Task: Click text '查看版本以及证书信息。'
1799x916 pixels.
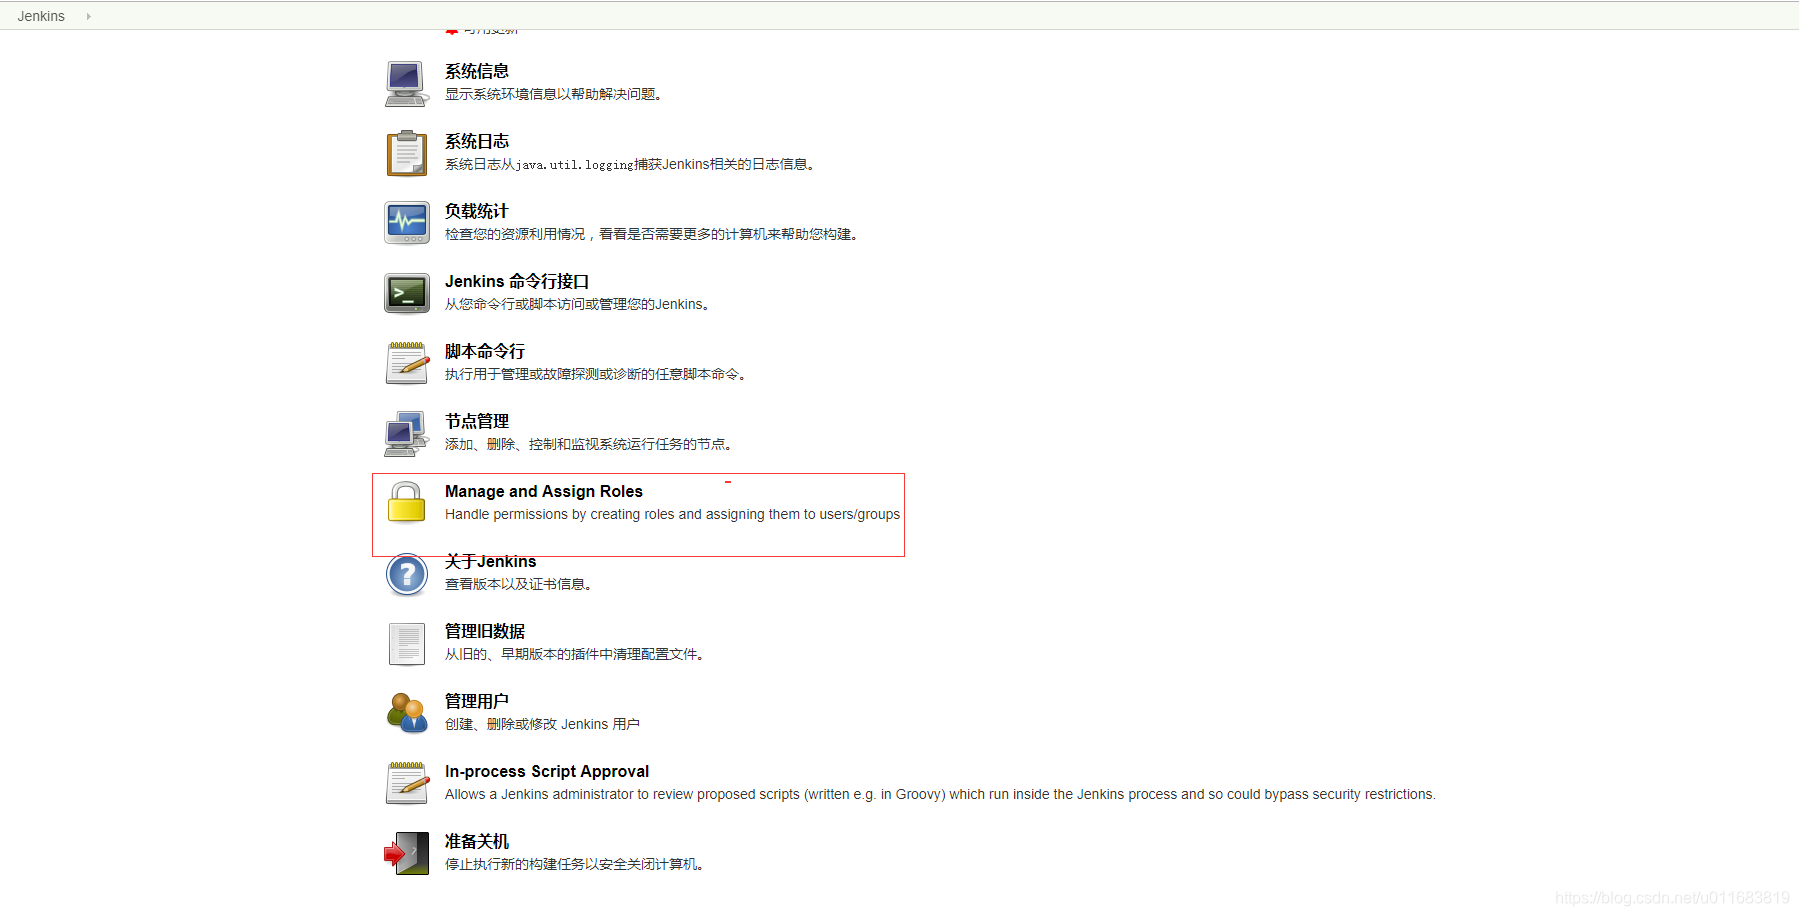Action: coord(520,584)
